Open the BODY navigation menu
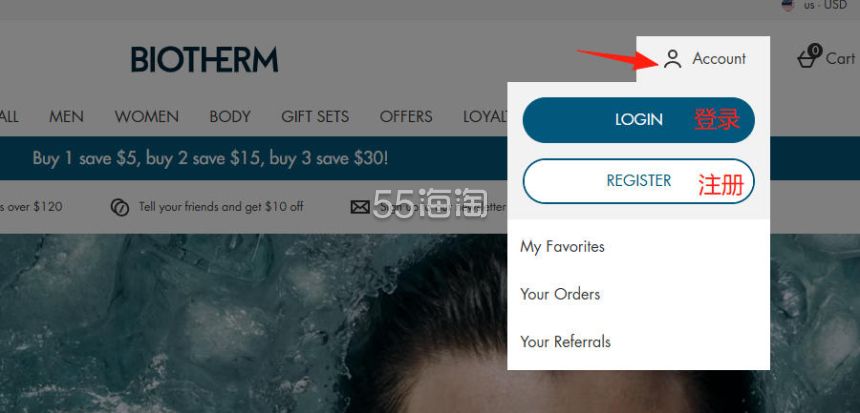The width and height of the screenshot is (860, 413). click(230, 116)
